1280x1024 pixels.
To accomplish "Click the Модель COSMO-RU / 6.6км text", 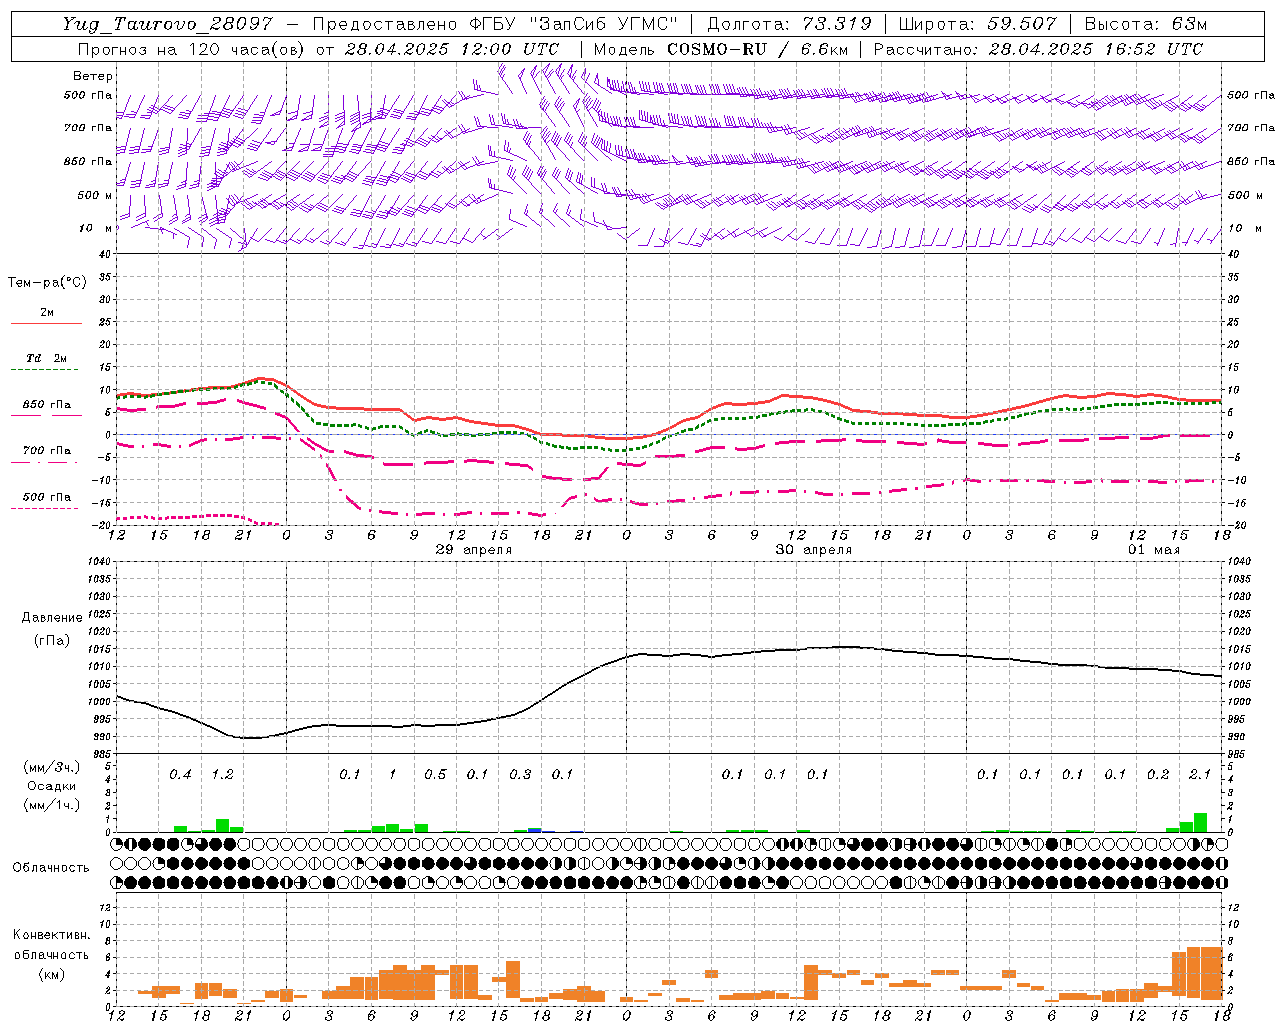I will click(719, 49).
